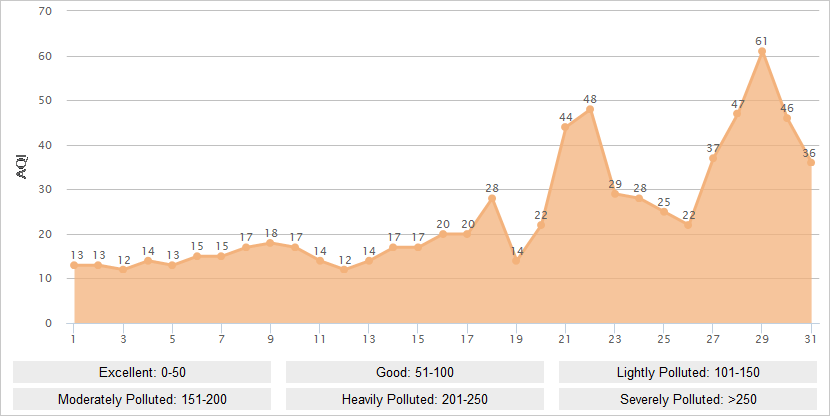Click the day 24 point valued 28
The height and width of the screenshot is (416, 830).
tap(639, 198)
